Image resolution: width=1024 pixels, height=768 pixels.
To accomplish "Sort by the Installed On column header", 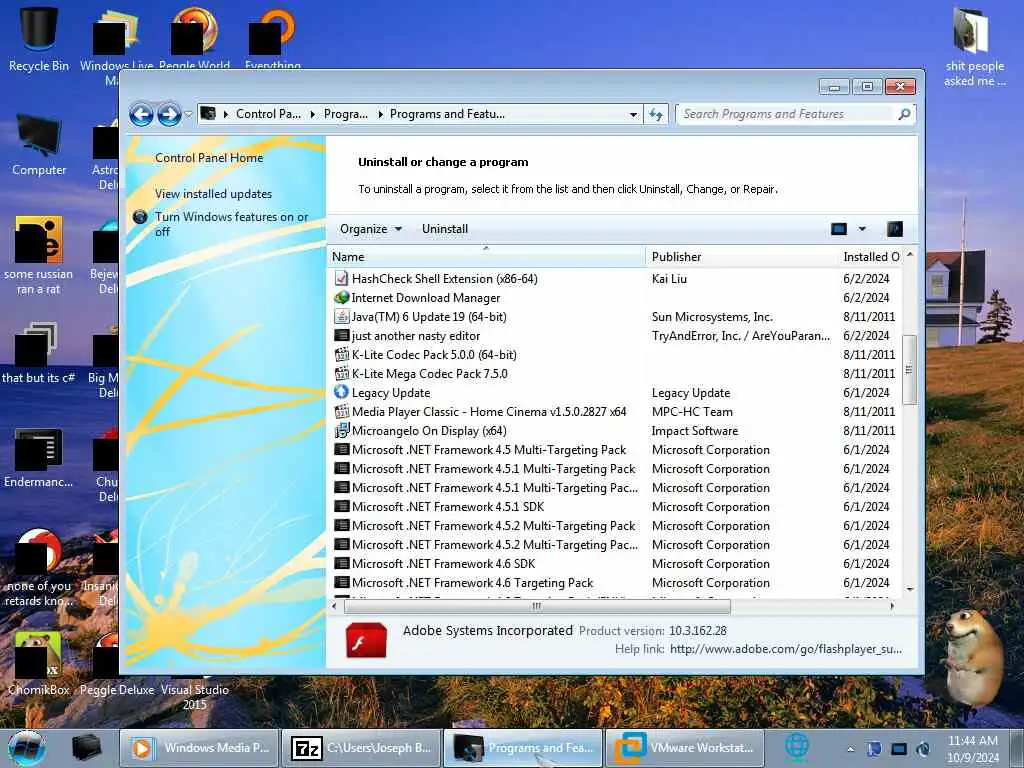I will pyautogui.click(x=871, y=257).
